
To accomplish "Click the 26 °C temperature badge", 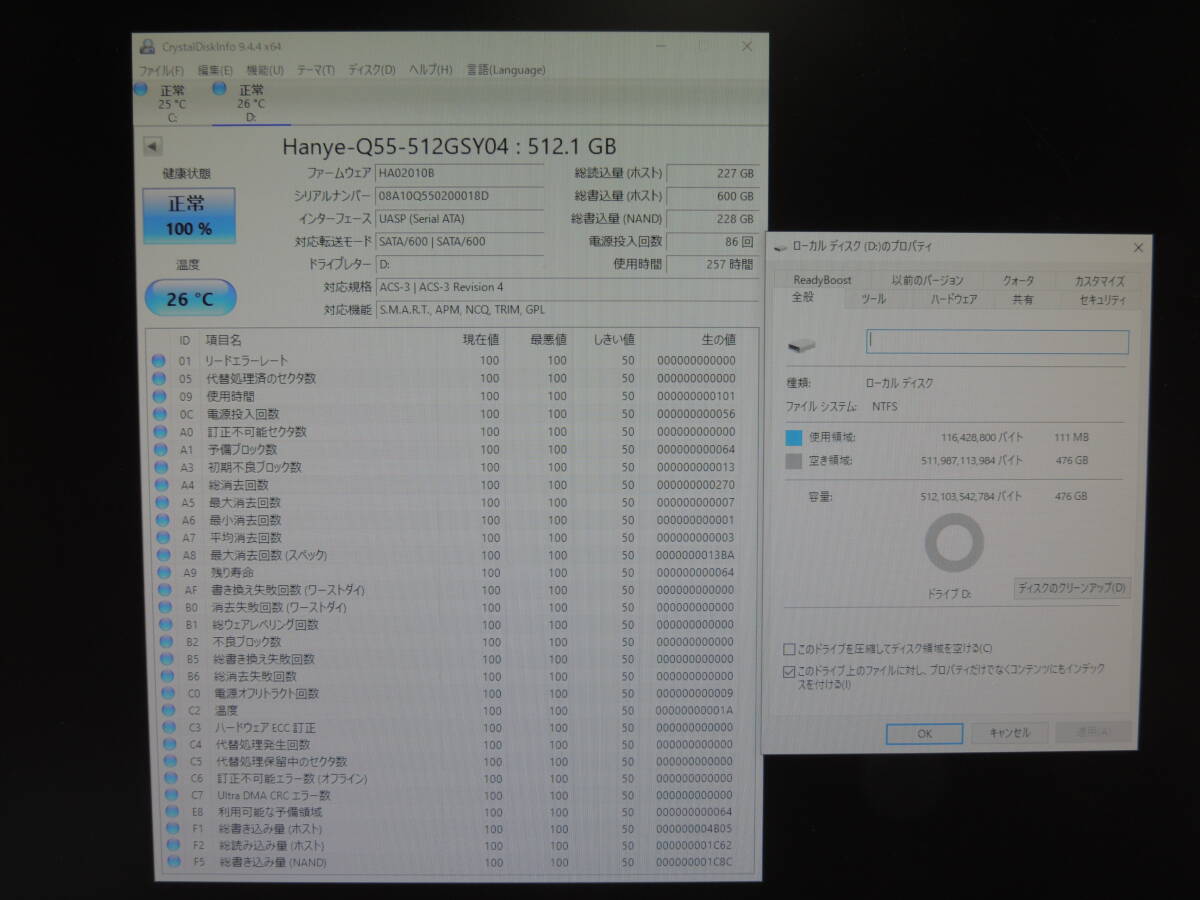I will point(190,297).
